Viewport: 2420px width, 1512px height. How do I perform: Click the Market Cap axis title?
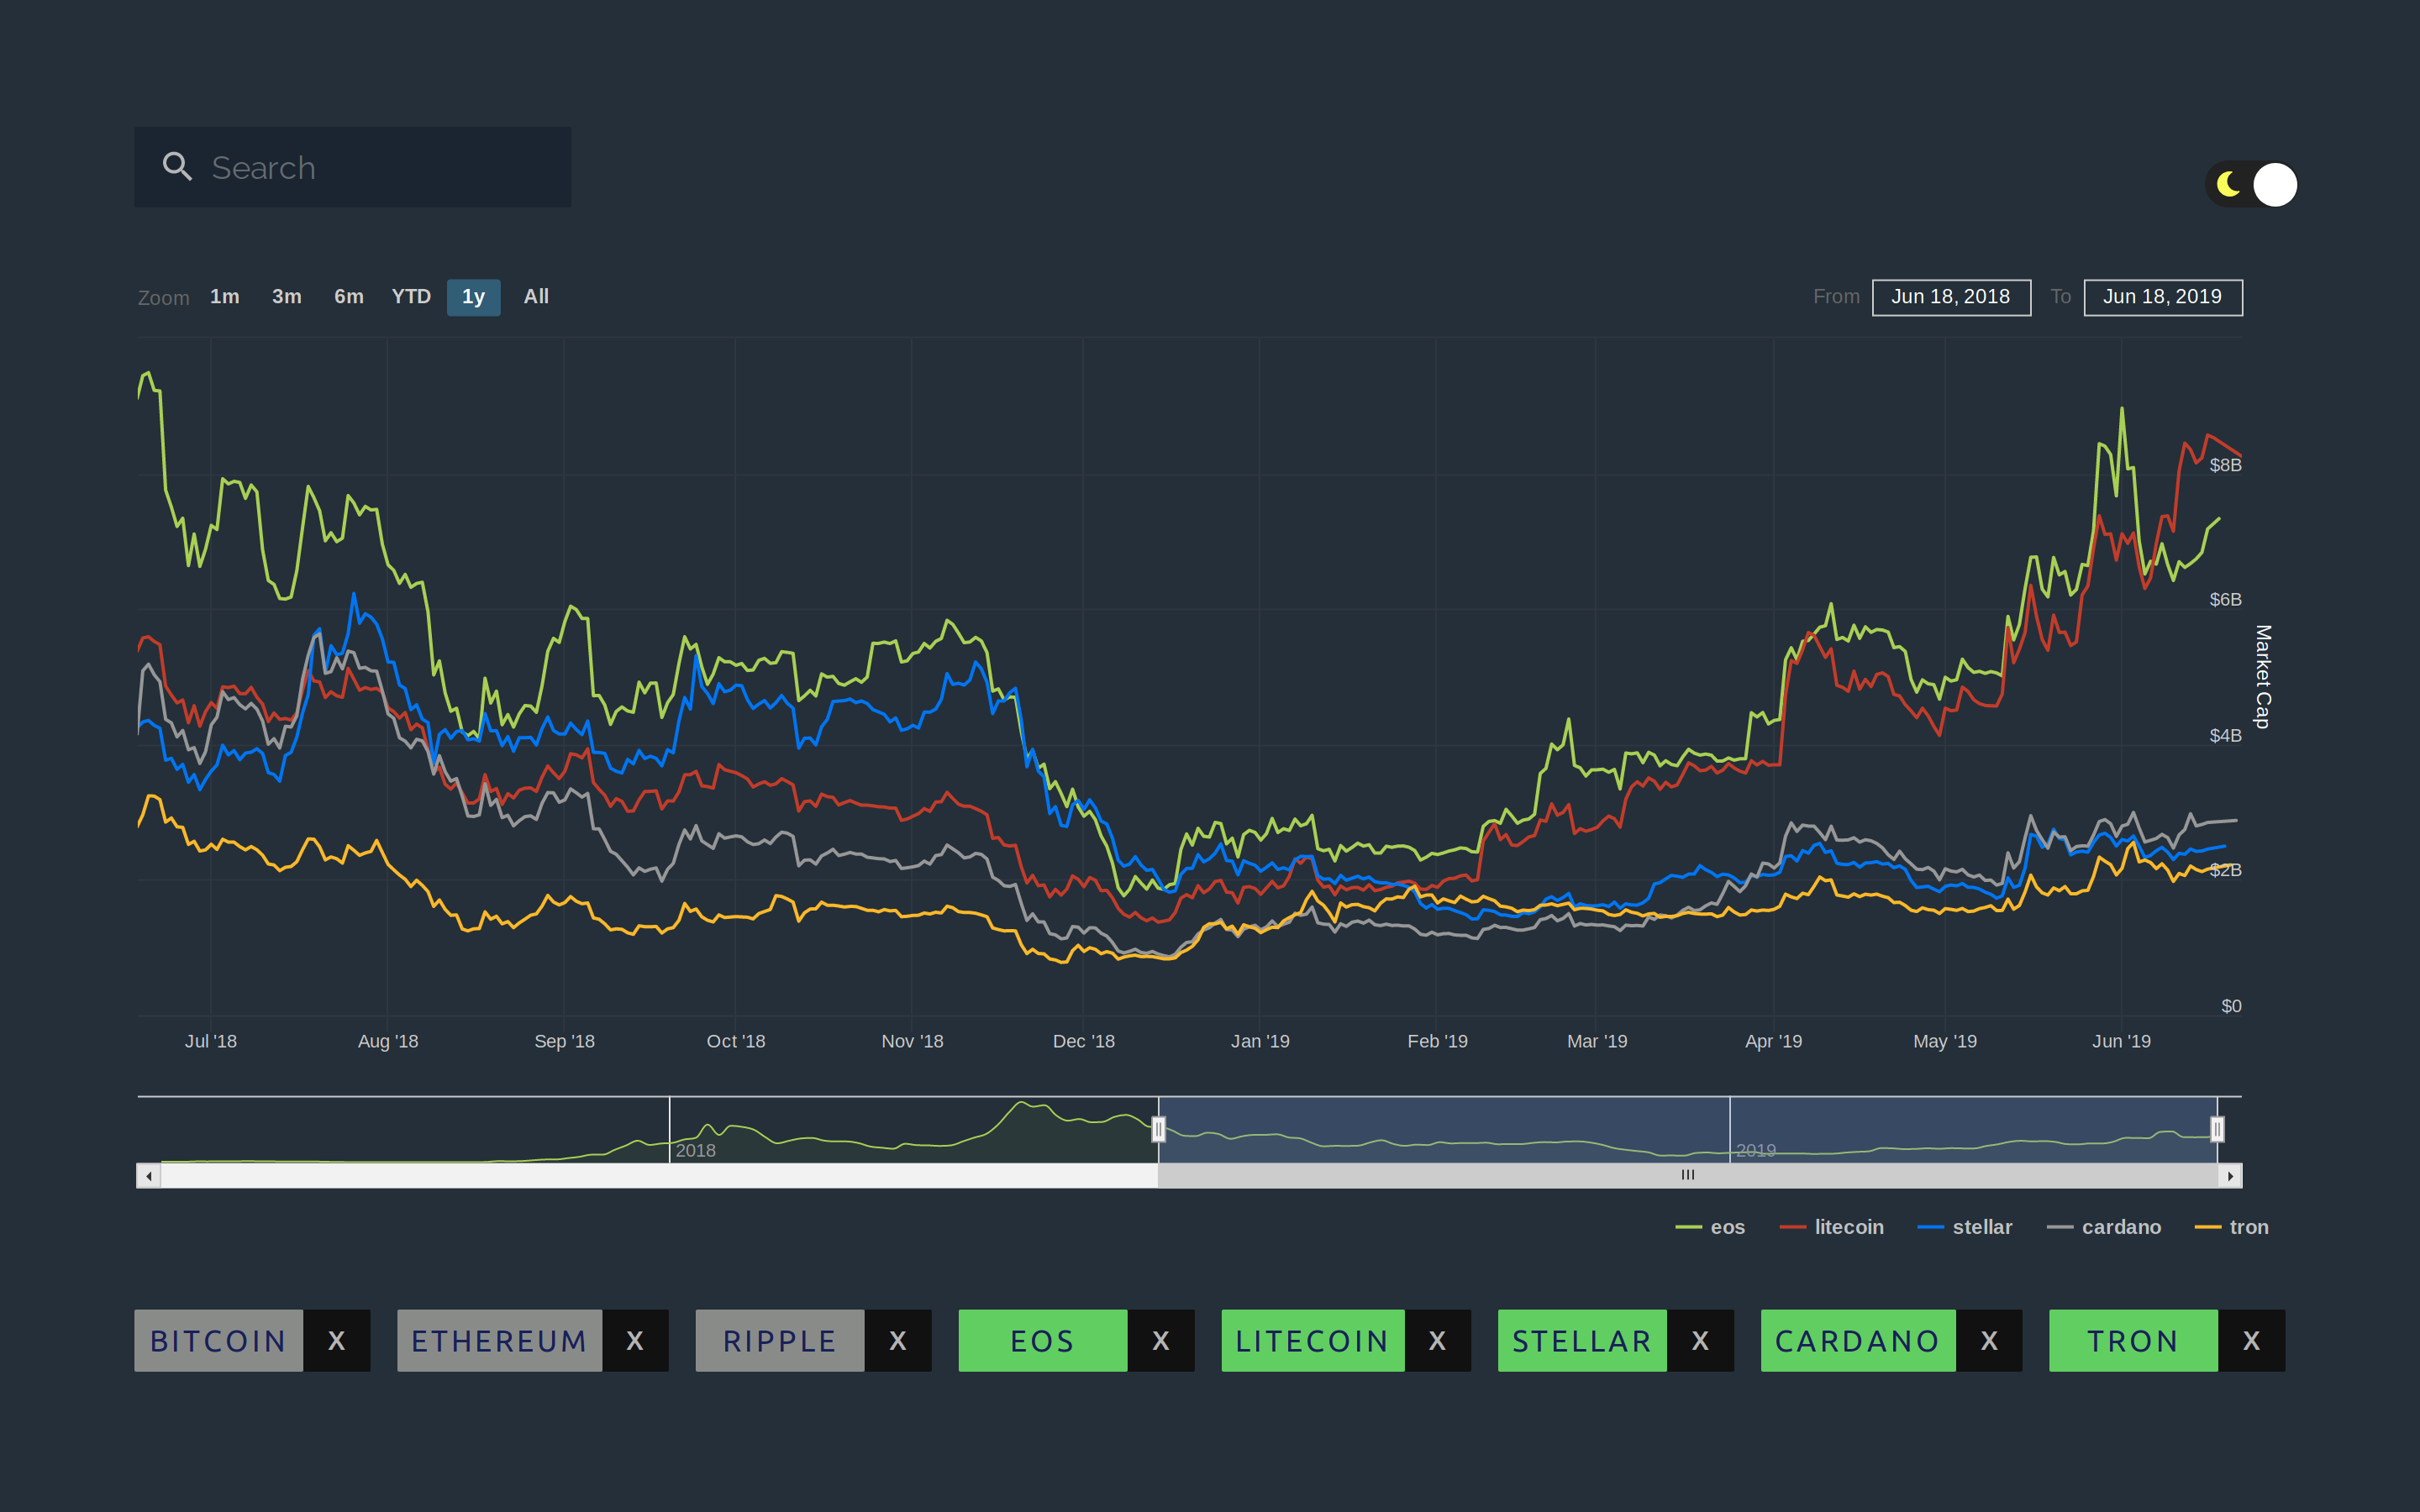tap(2263, 676)
